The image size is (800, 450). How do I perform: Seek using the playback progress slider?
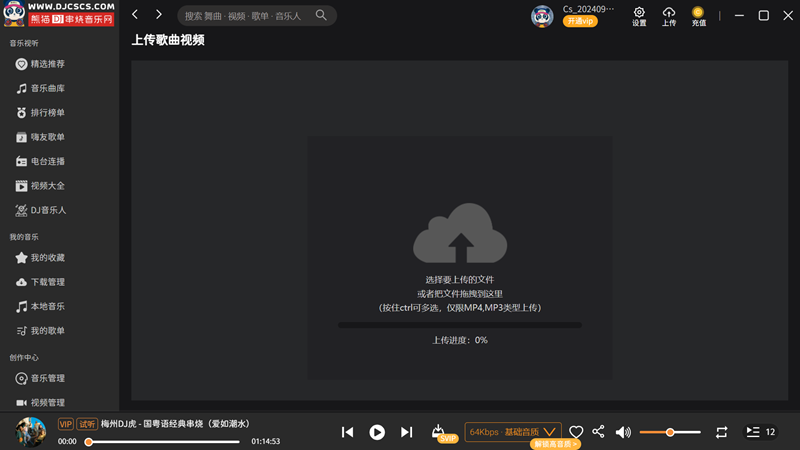(164, 441)
